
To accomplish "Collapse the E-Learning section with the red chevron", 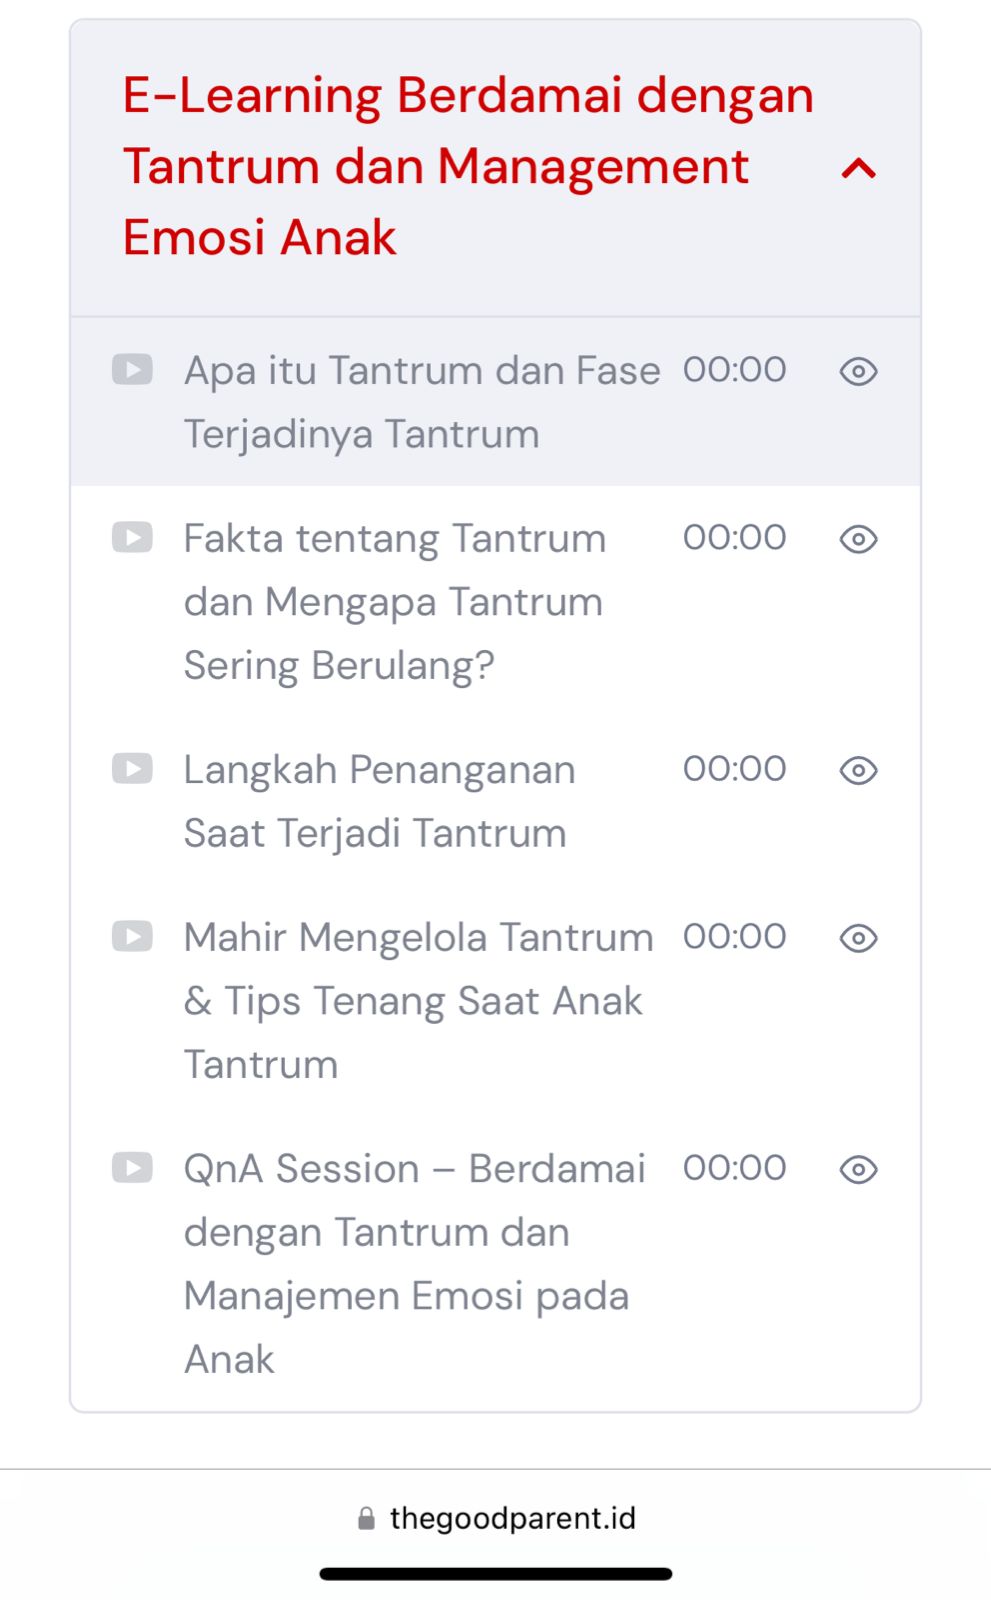I will (x=858, y=168).
